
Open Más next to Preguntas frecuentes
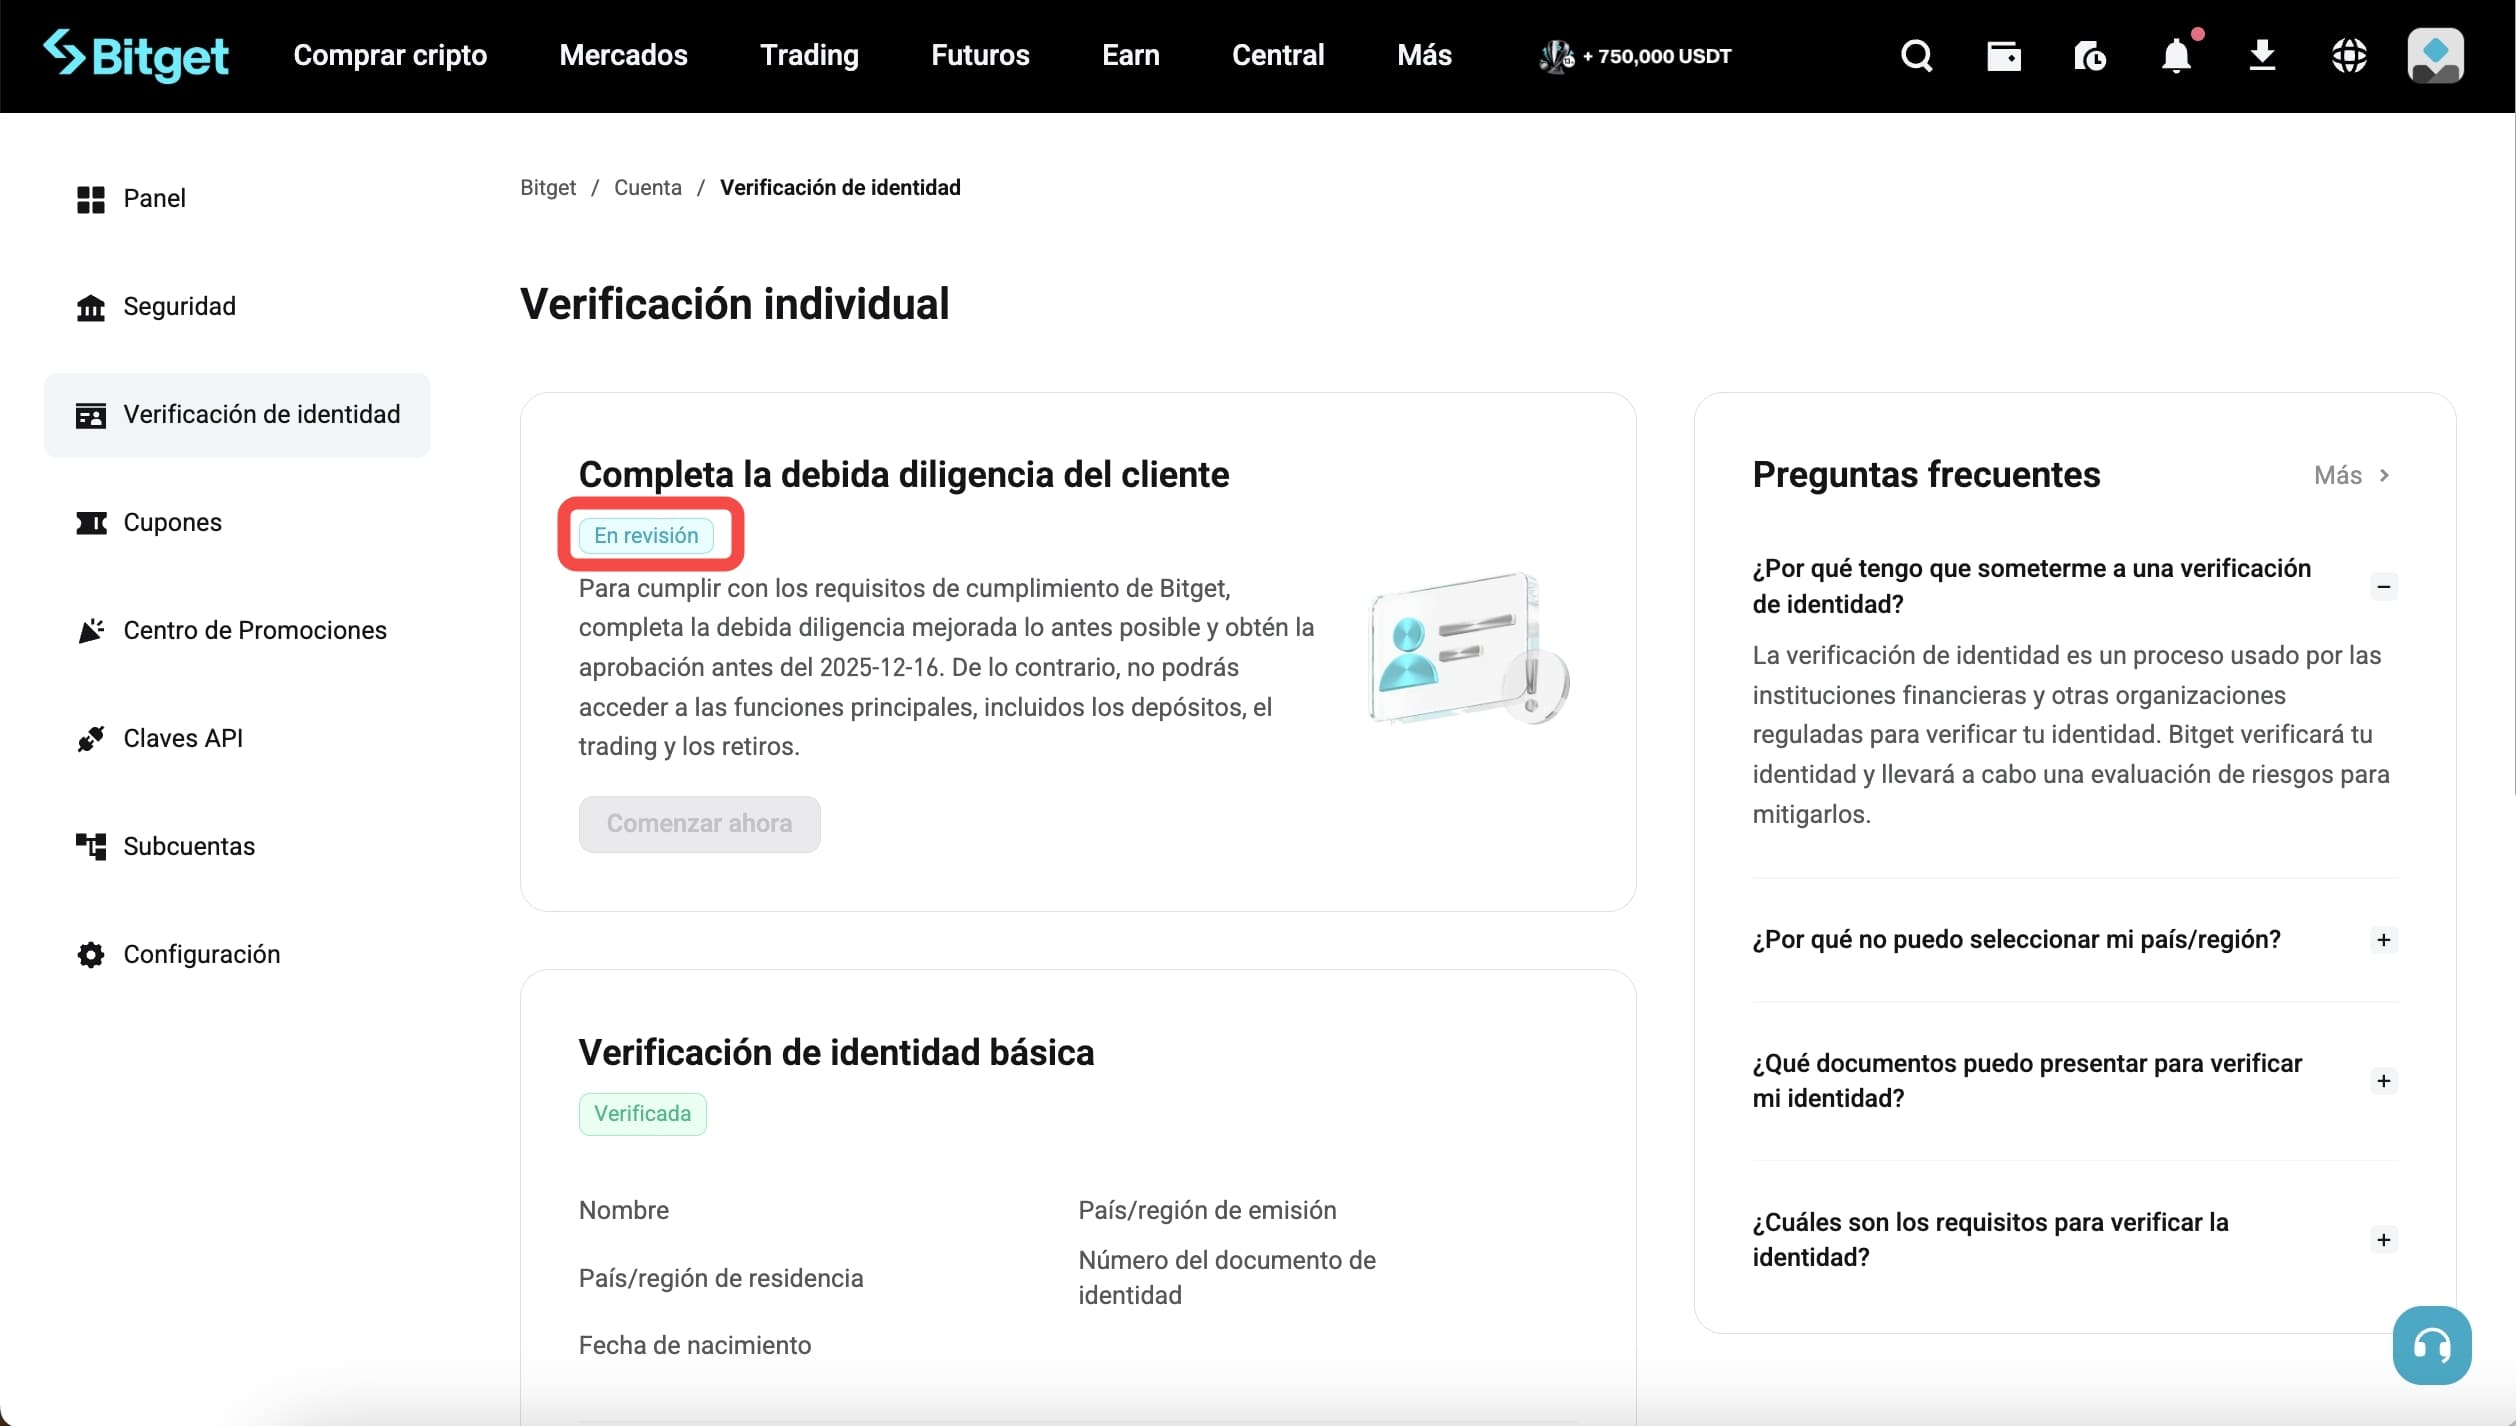pos(2350,475)
